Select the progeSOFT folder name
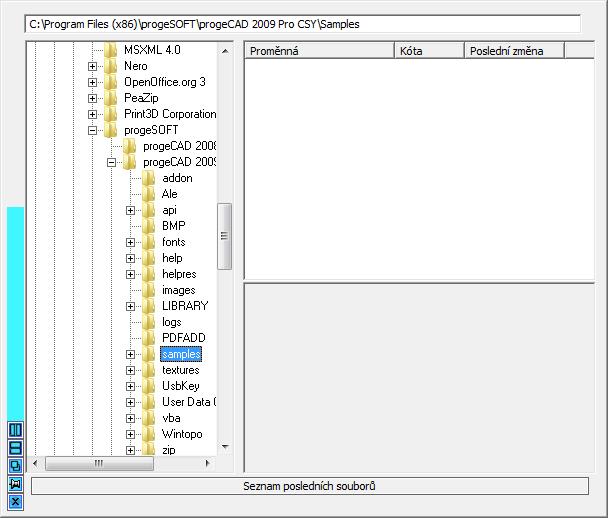The width and height of the screenshot is (608, 518). click(x=151, y=130)
